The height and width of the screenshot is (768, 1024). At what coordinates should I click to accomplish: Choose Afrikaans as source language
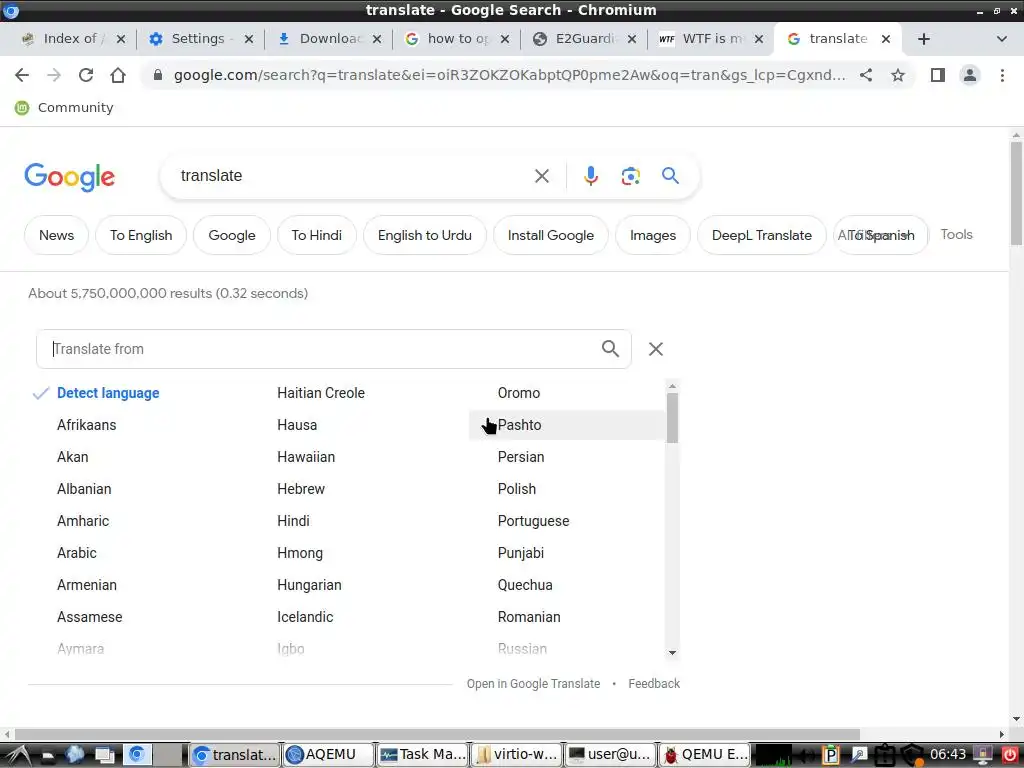tap(86, 425)
